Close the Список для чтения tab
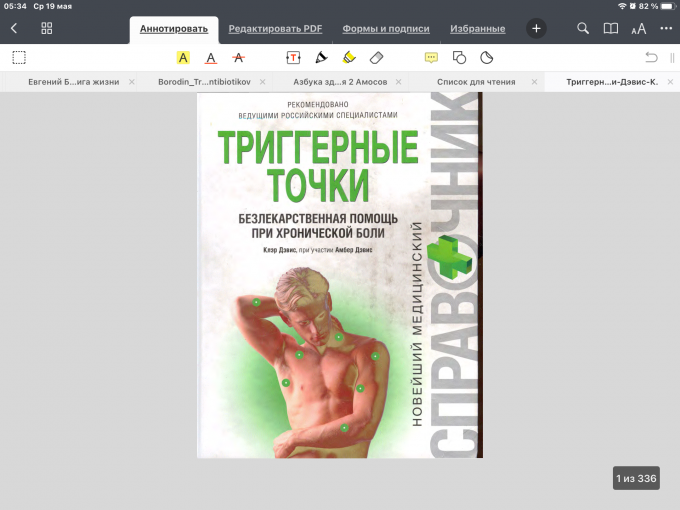Image resolution: width=680 pixels, height=510 pixels. (534, 82)
